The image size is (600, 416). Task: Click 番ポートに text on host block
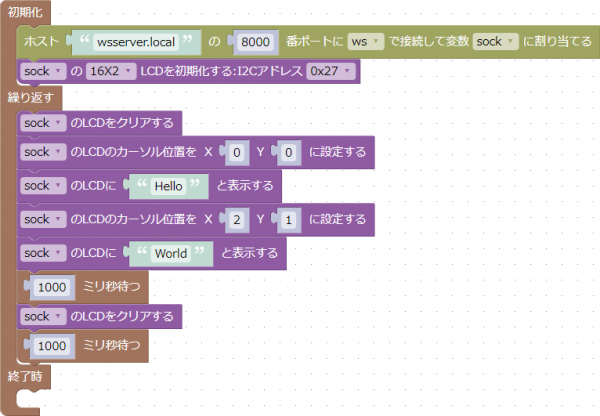pos(315,41)
